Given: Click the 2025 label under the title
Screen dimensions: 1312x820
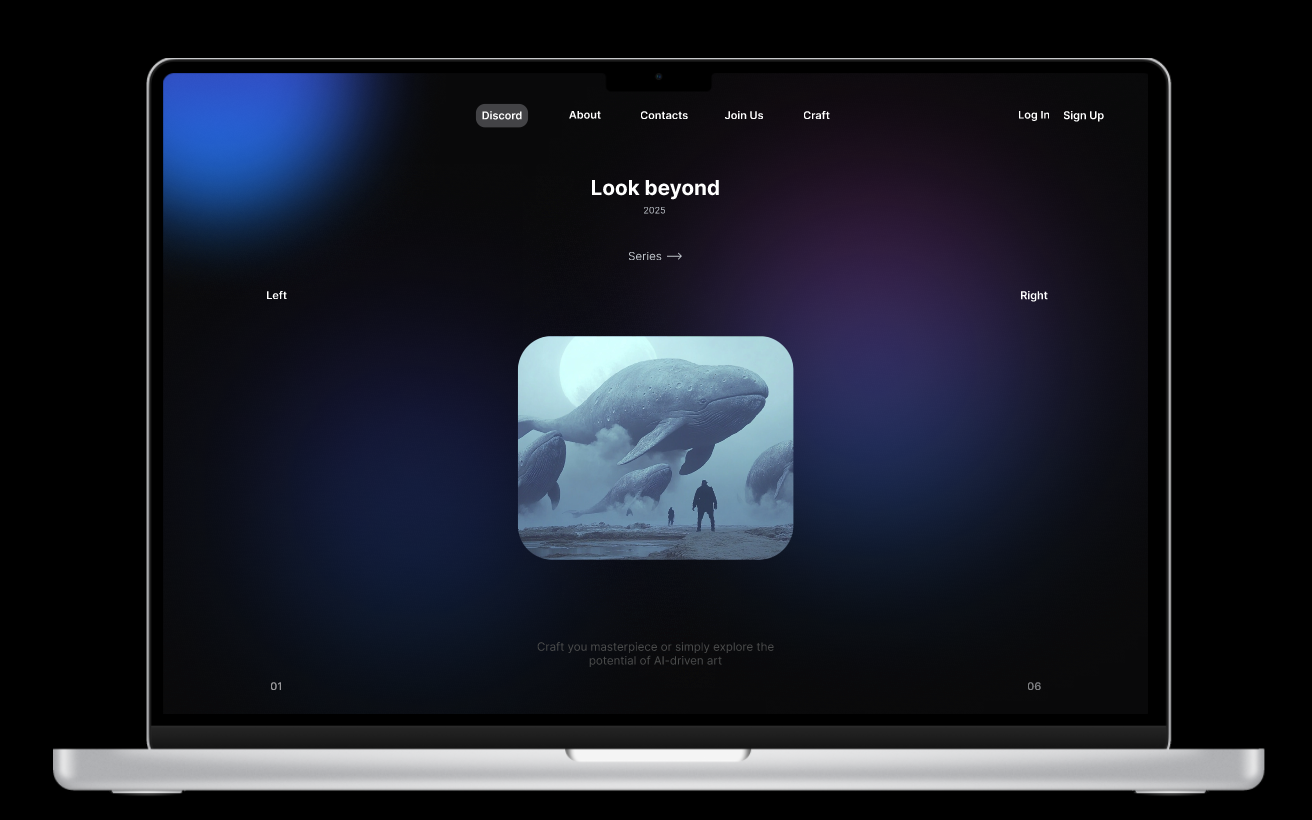Looking at the screenshot, I should [654, 210].
